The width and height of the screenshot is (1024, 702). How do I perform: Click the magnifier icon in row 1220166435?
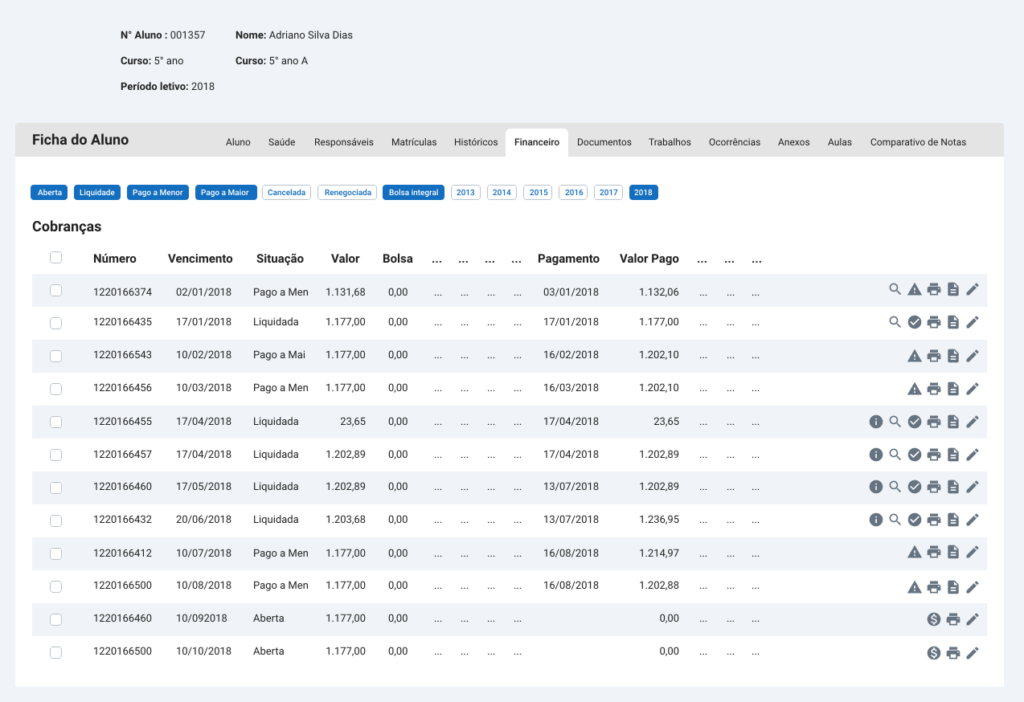[895, 322]
